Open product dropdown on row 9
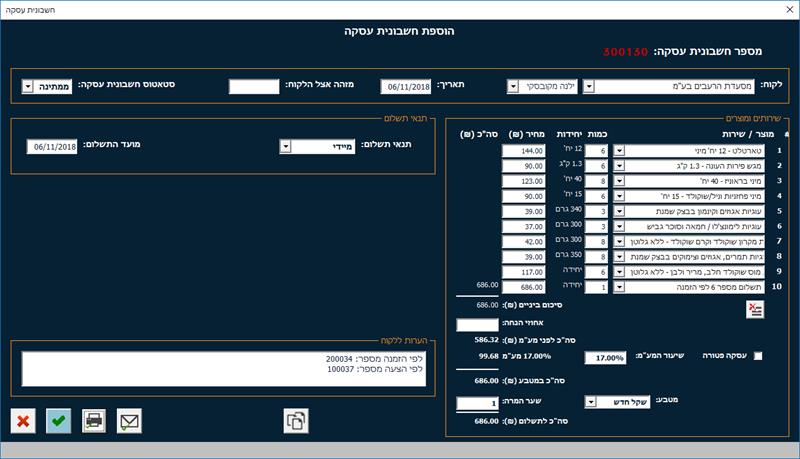 point(619,272)
